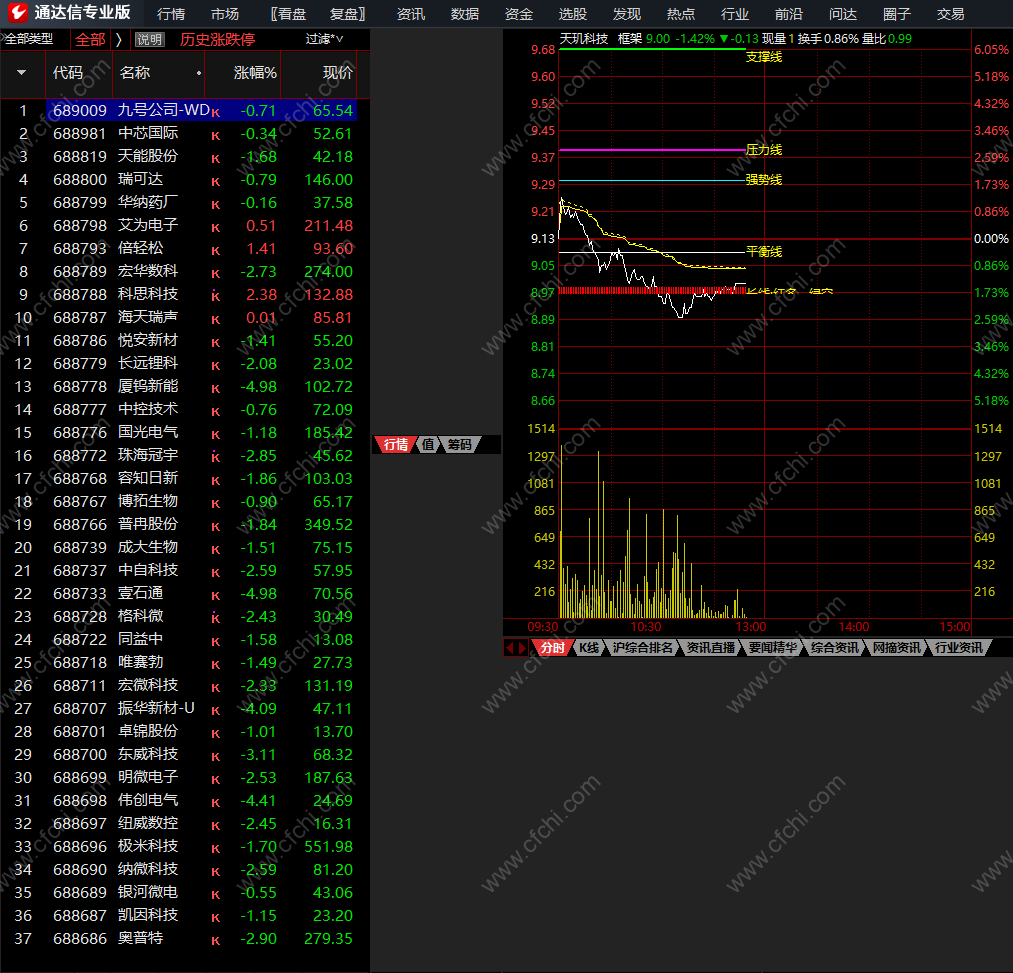1013x973 pixels.
Task: Click the K marker beside 宏华数科
Action: tap(216, 274)
